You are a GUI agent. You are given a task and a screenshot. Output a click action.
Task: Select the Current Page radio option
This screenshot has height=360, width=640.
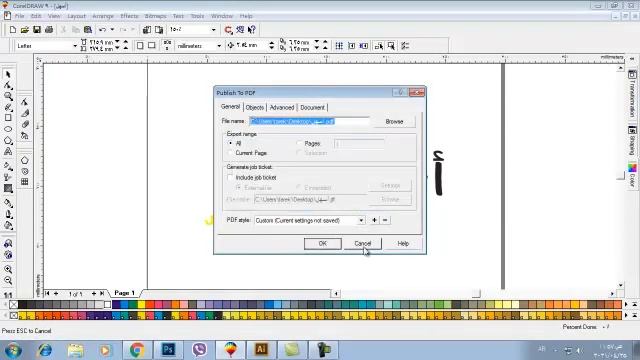pos(231,153)
